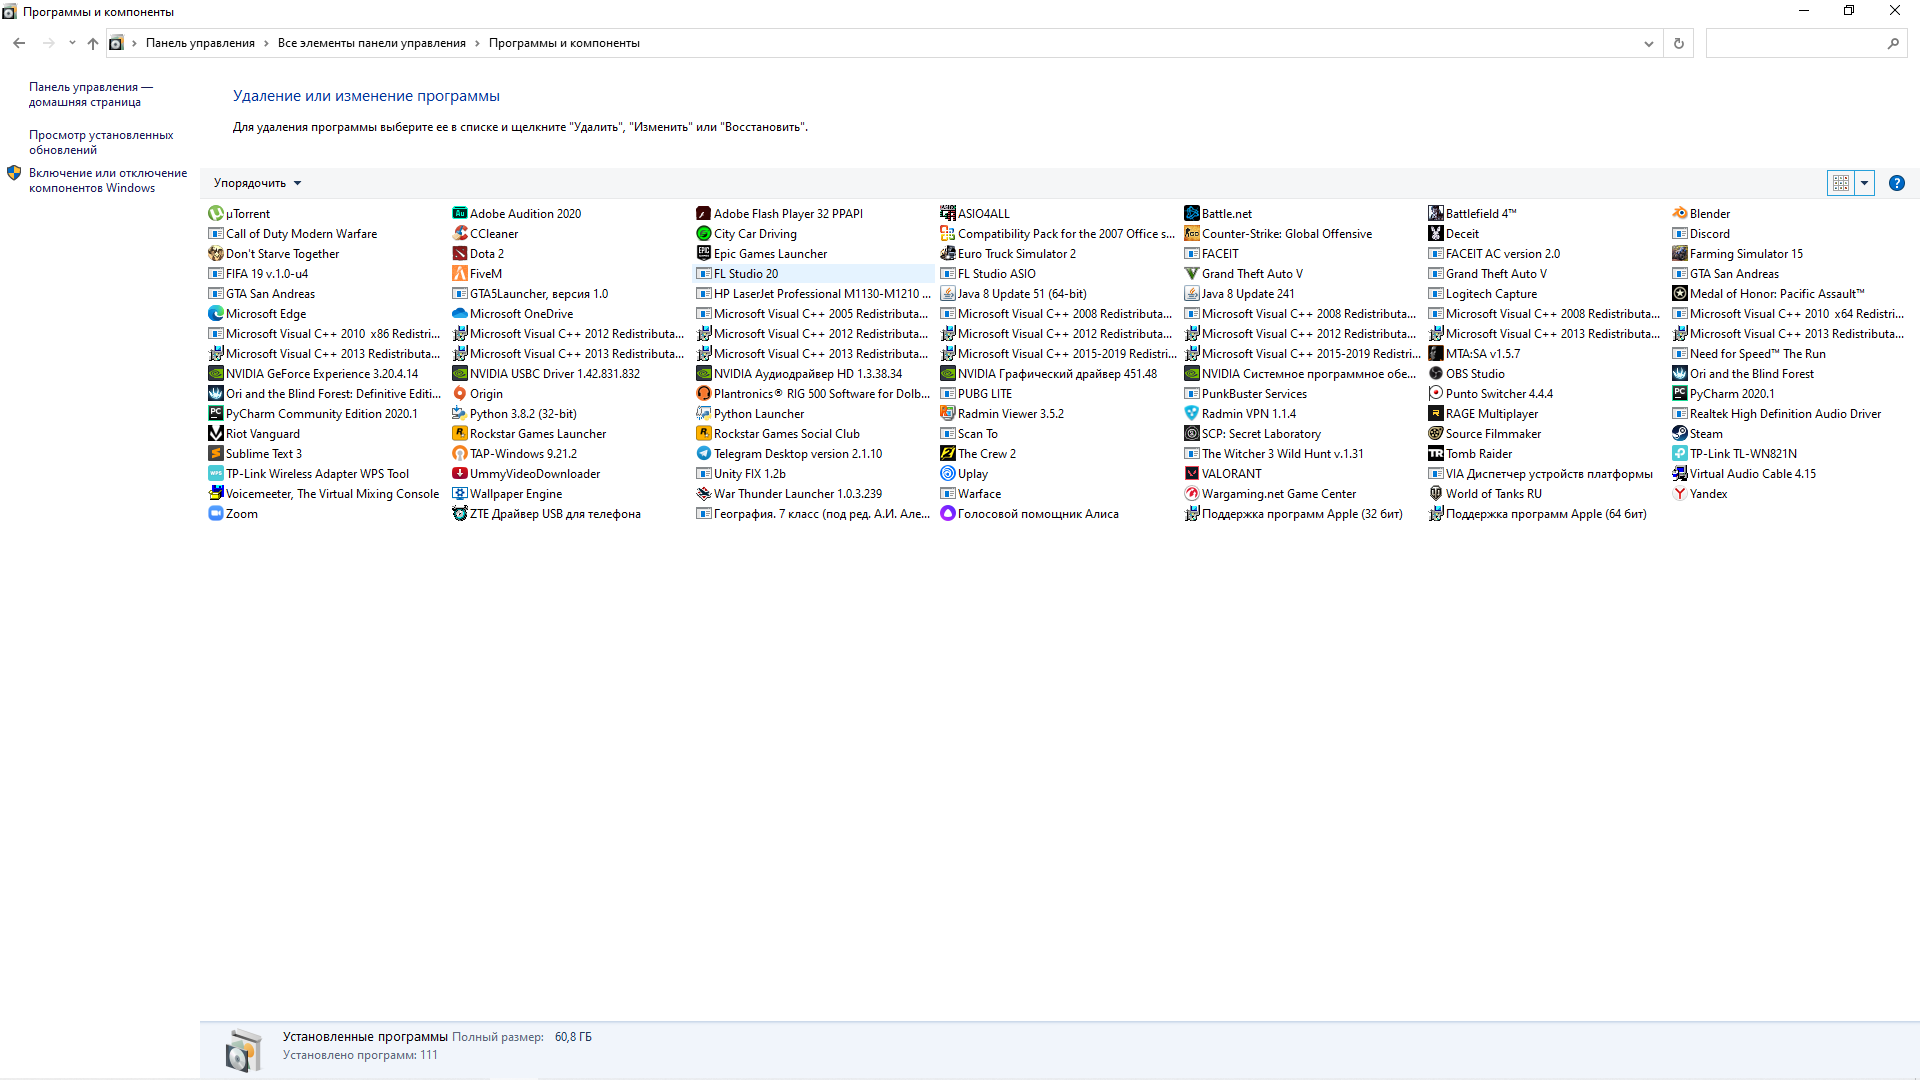Click the VALORANT icon
The image size is (1920, 1080).
click(1191, 474)
